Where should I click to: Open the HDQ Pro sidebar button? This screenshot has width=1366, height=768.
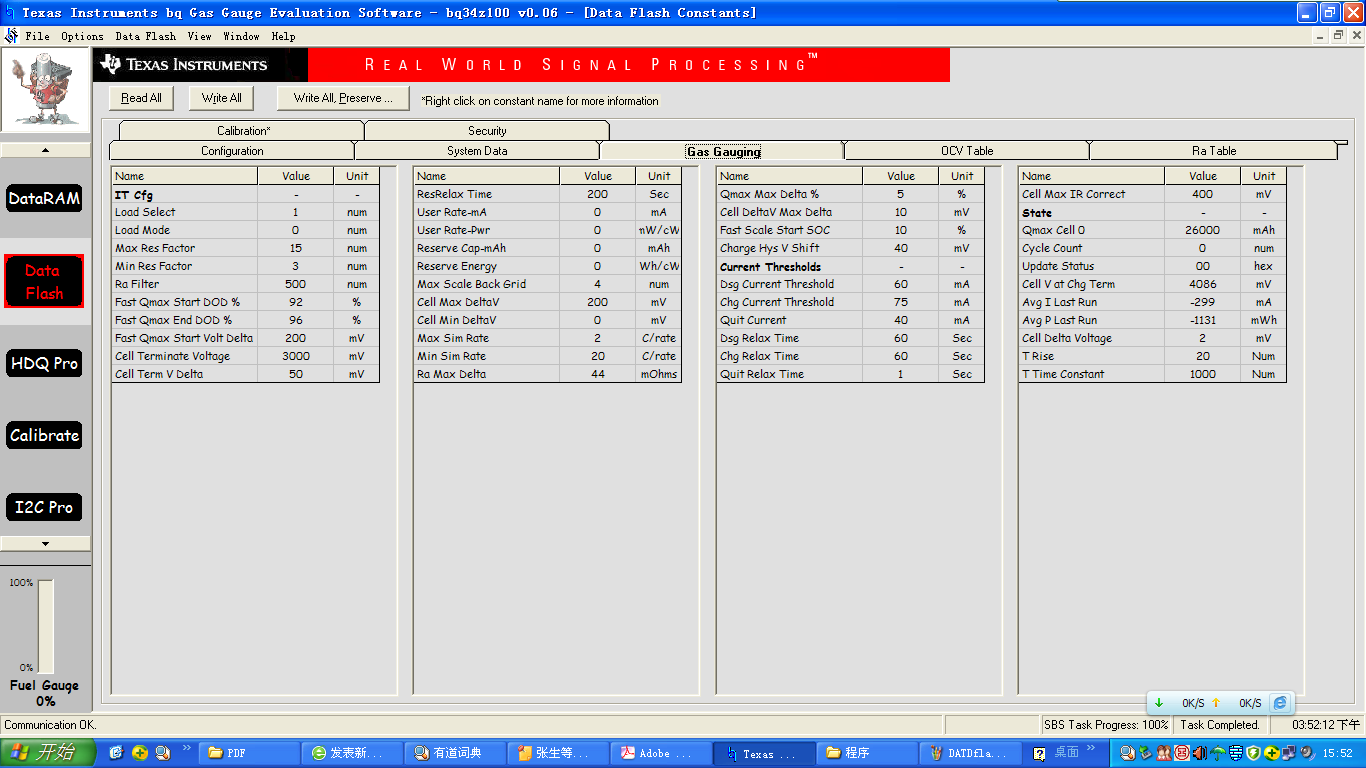(44, 363)
